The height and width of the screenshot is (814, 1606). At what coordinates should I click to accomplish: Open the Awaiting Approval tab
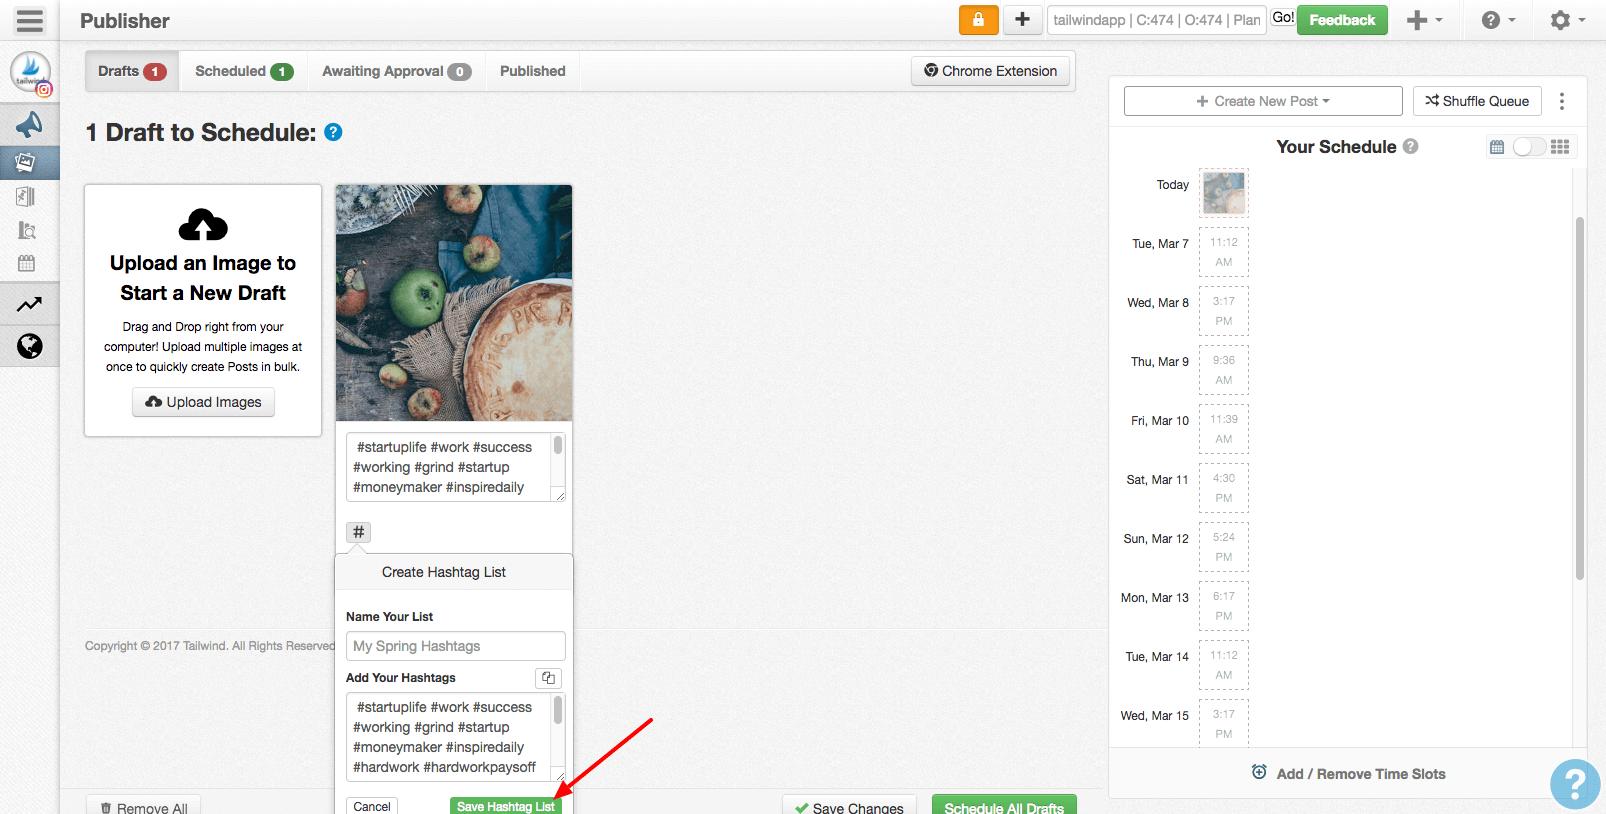[x=396, y=71]
